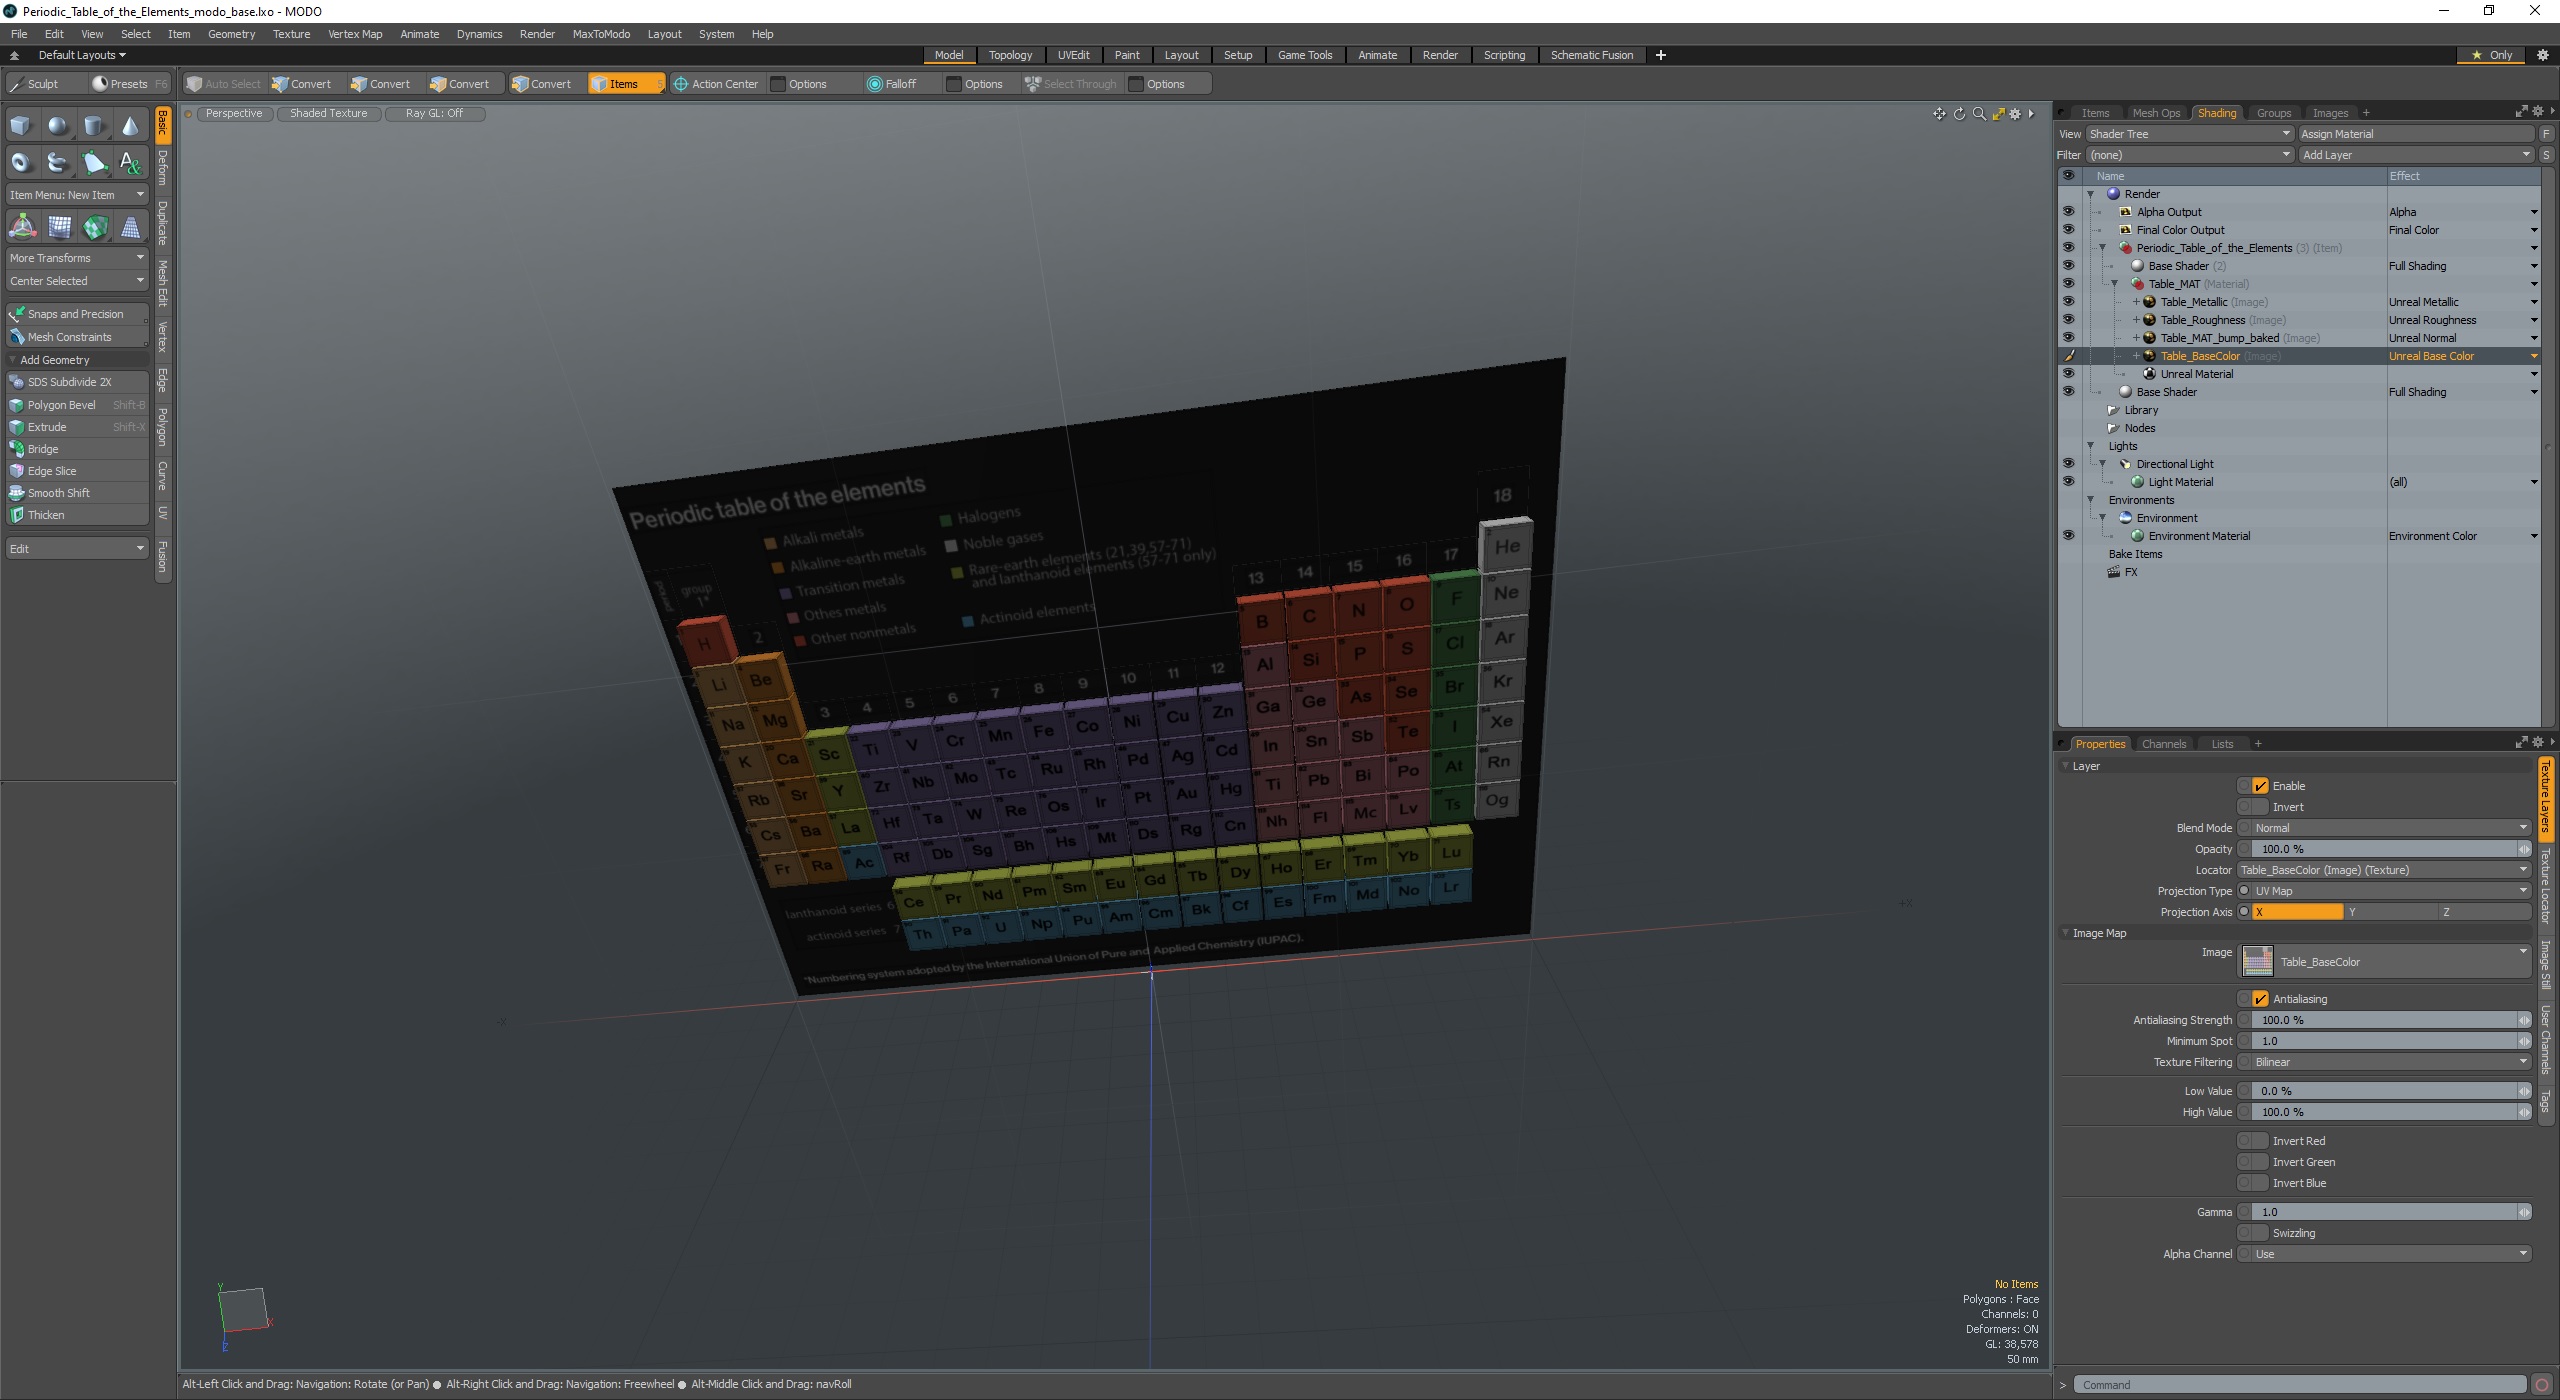Viewport: 2560px width, 1400px height.
Task: Click the Edge Slice tool
Action: [77, 471]
